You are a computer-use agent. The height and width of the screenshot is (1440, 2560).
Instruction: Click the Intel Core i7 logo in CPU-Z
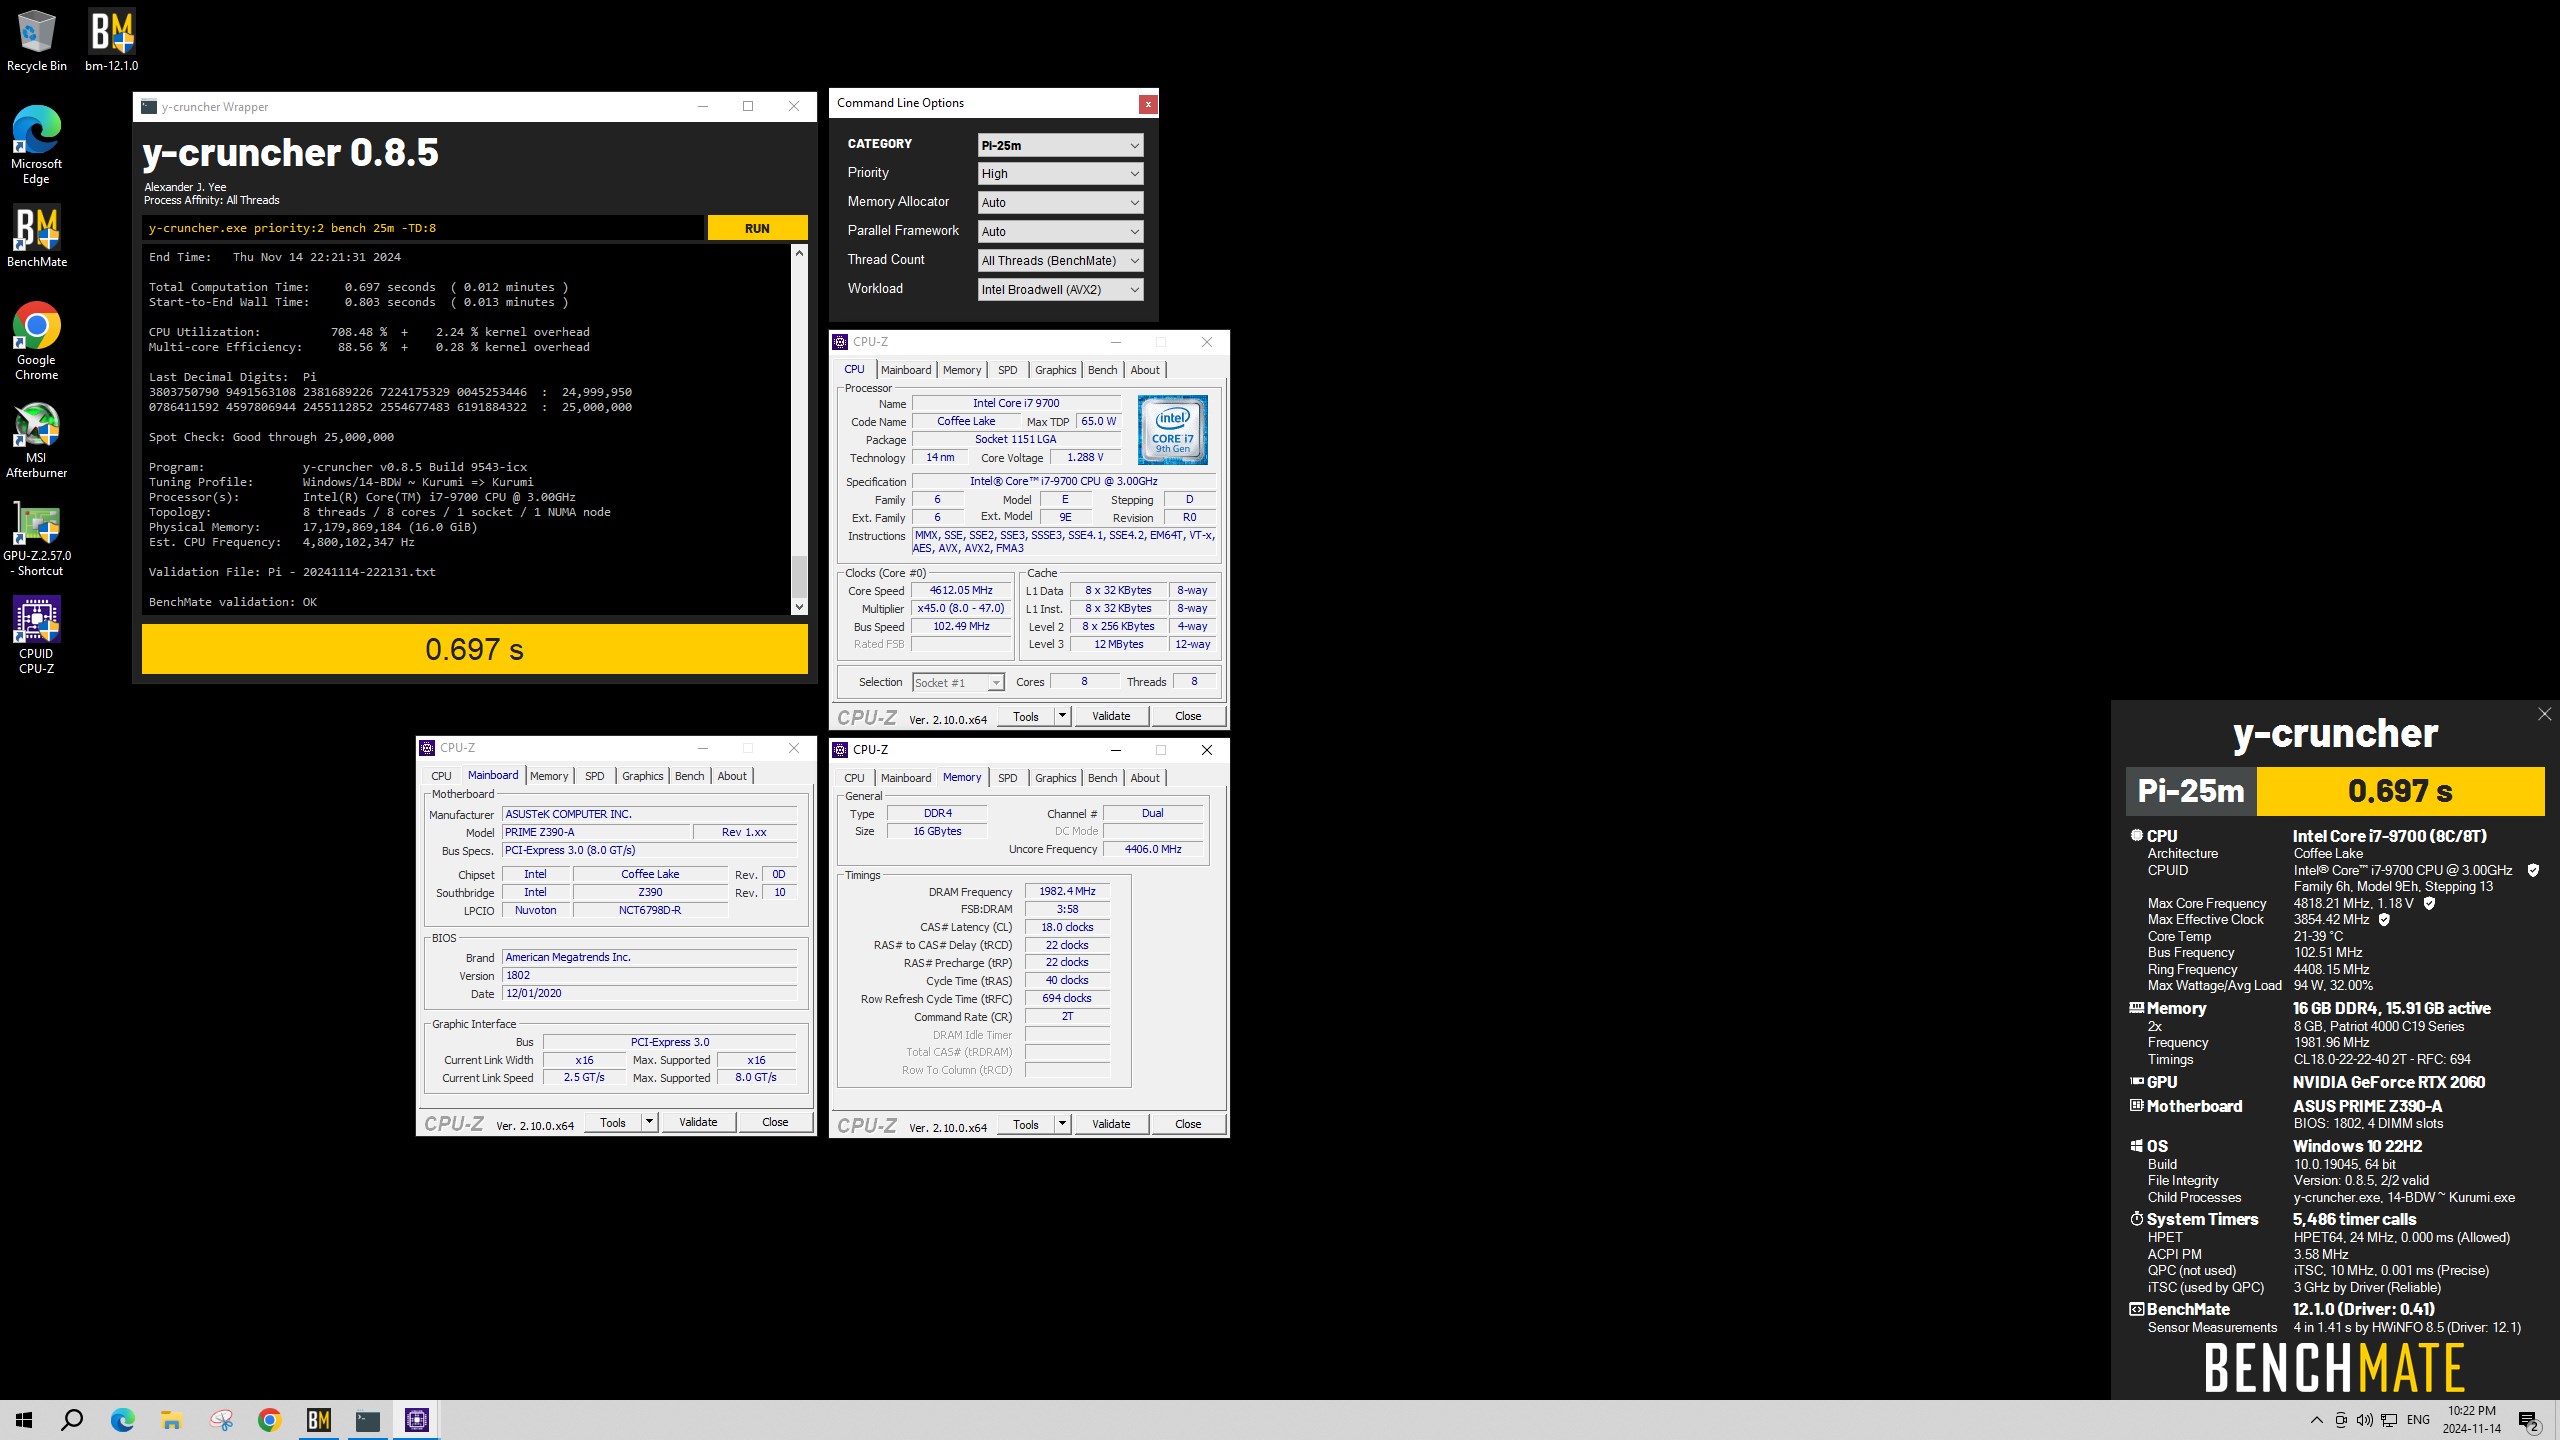[1172, 430]
